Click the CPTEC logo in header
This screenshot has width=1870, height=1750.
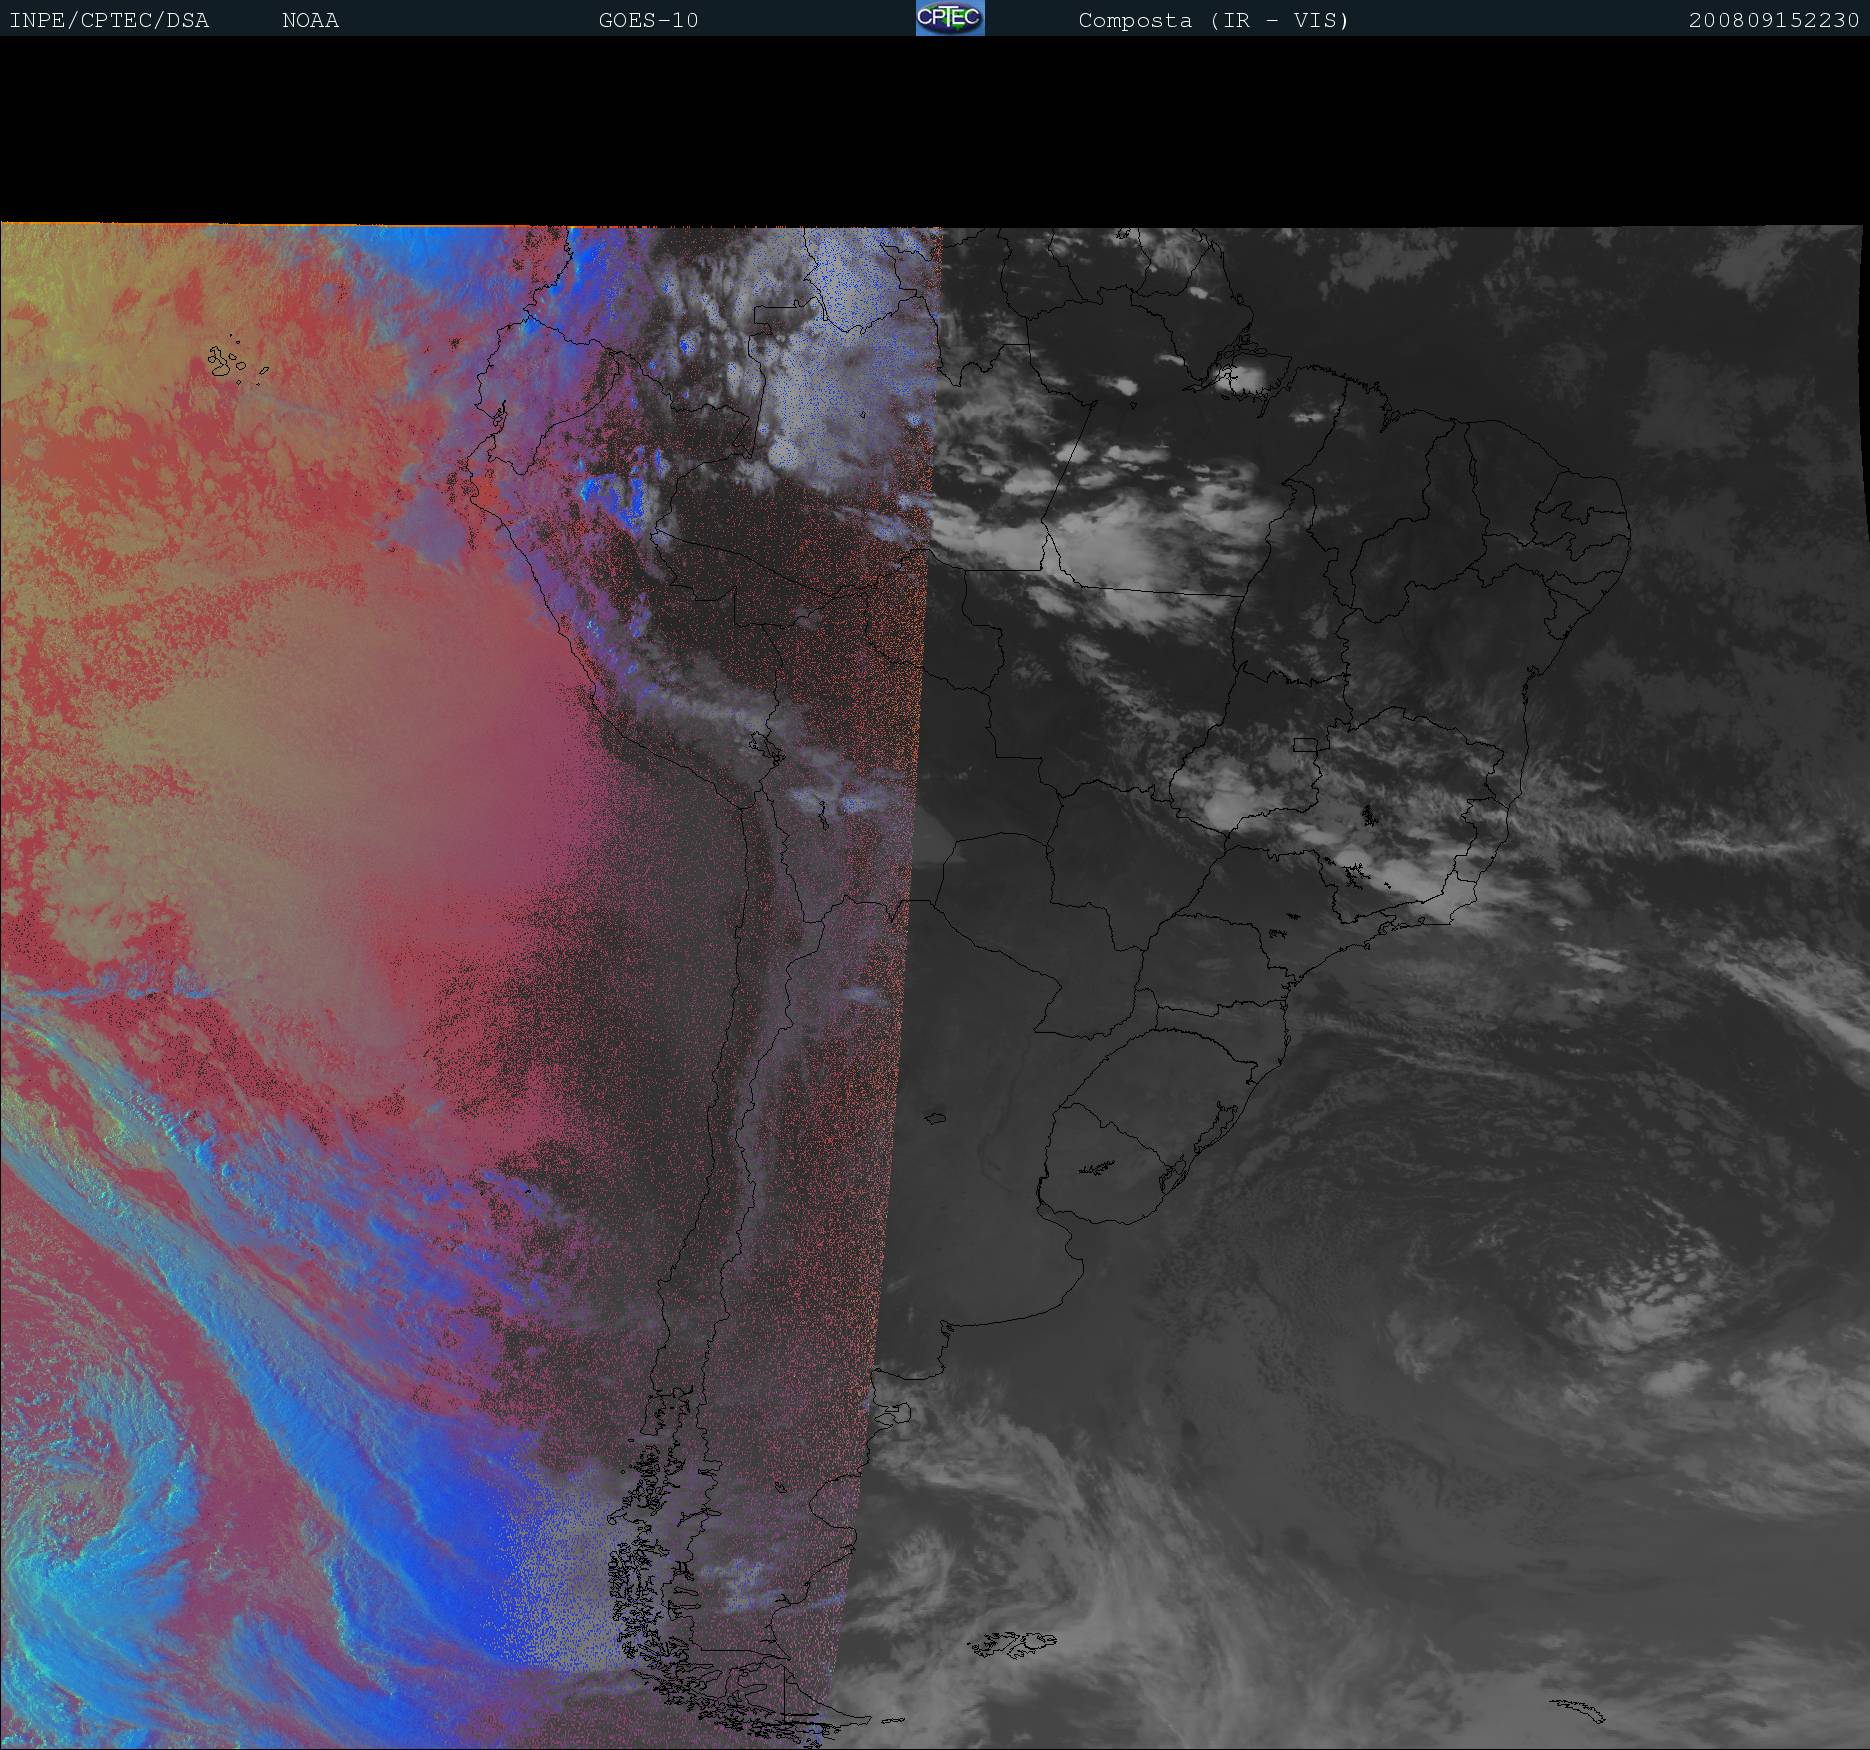pyautogui.click(x=949, y=18)
